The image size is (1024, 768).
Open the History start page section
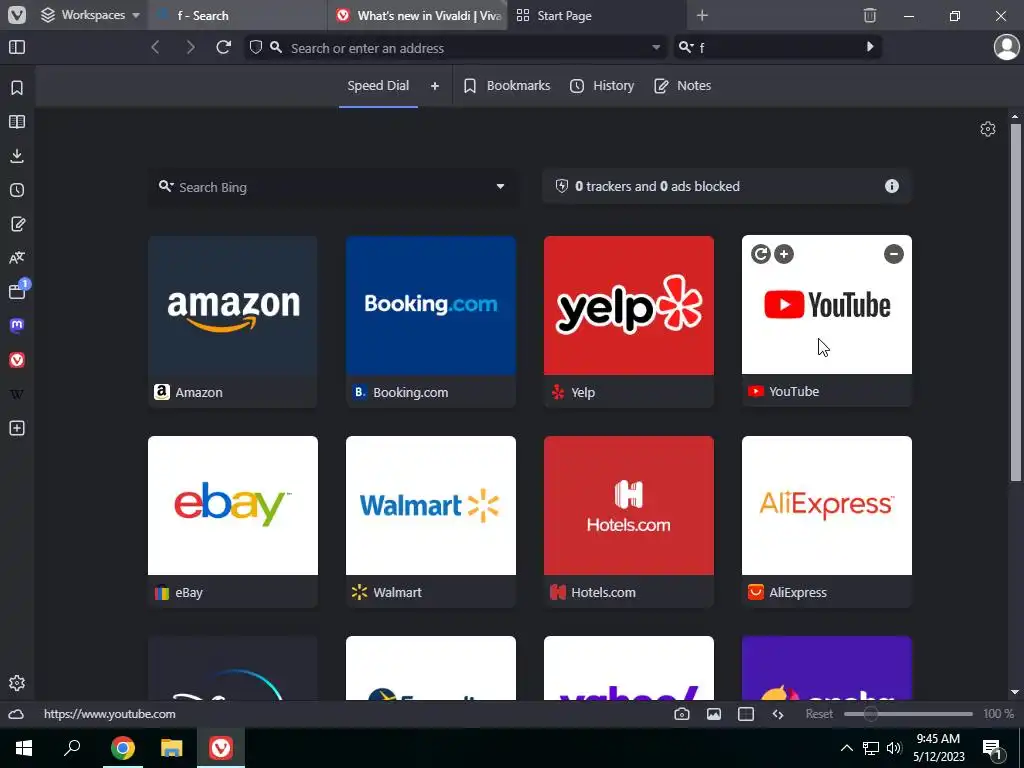(601, 86)
